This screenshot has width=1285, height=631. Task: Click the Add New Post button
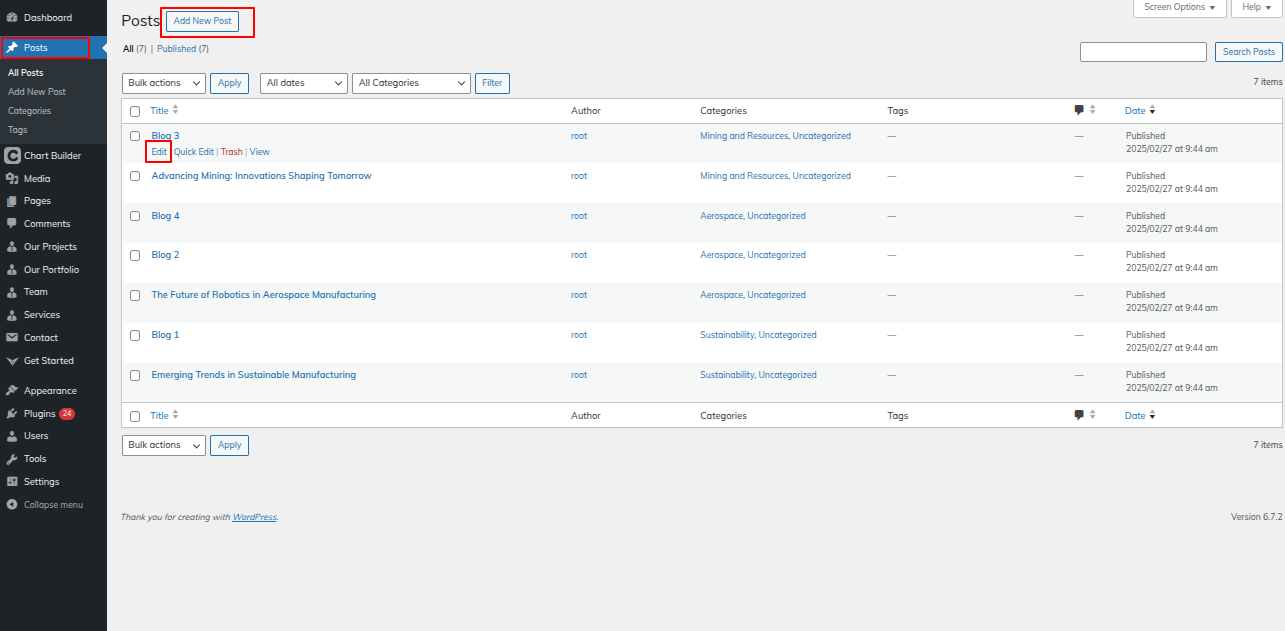203,21
